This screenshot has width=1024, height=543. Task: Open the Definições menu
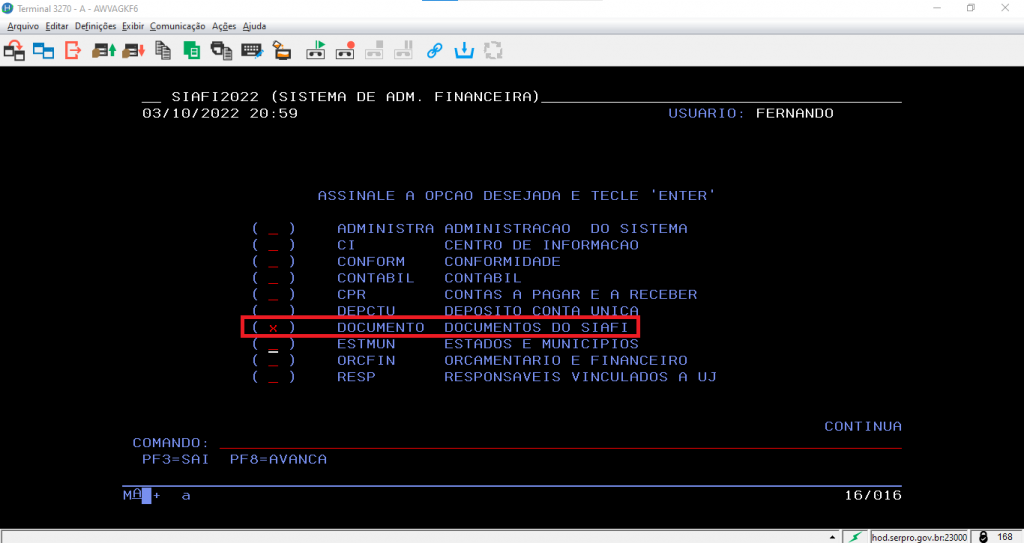(x=95, y=25)
